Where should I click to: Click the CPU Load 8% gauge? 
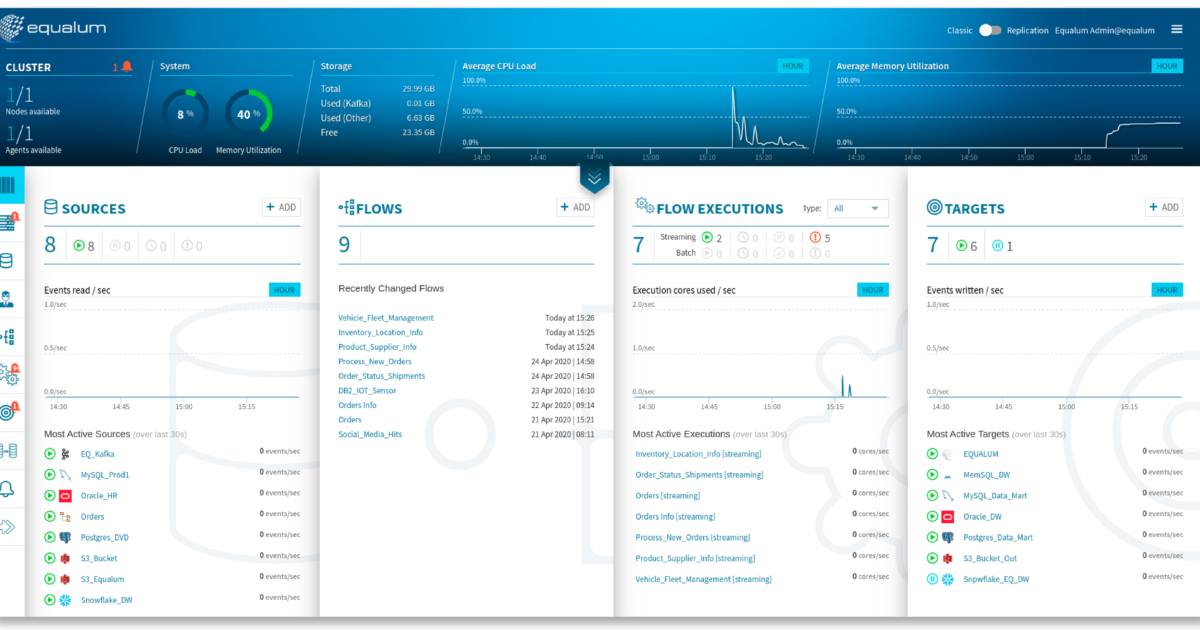[185, 114]
